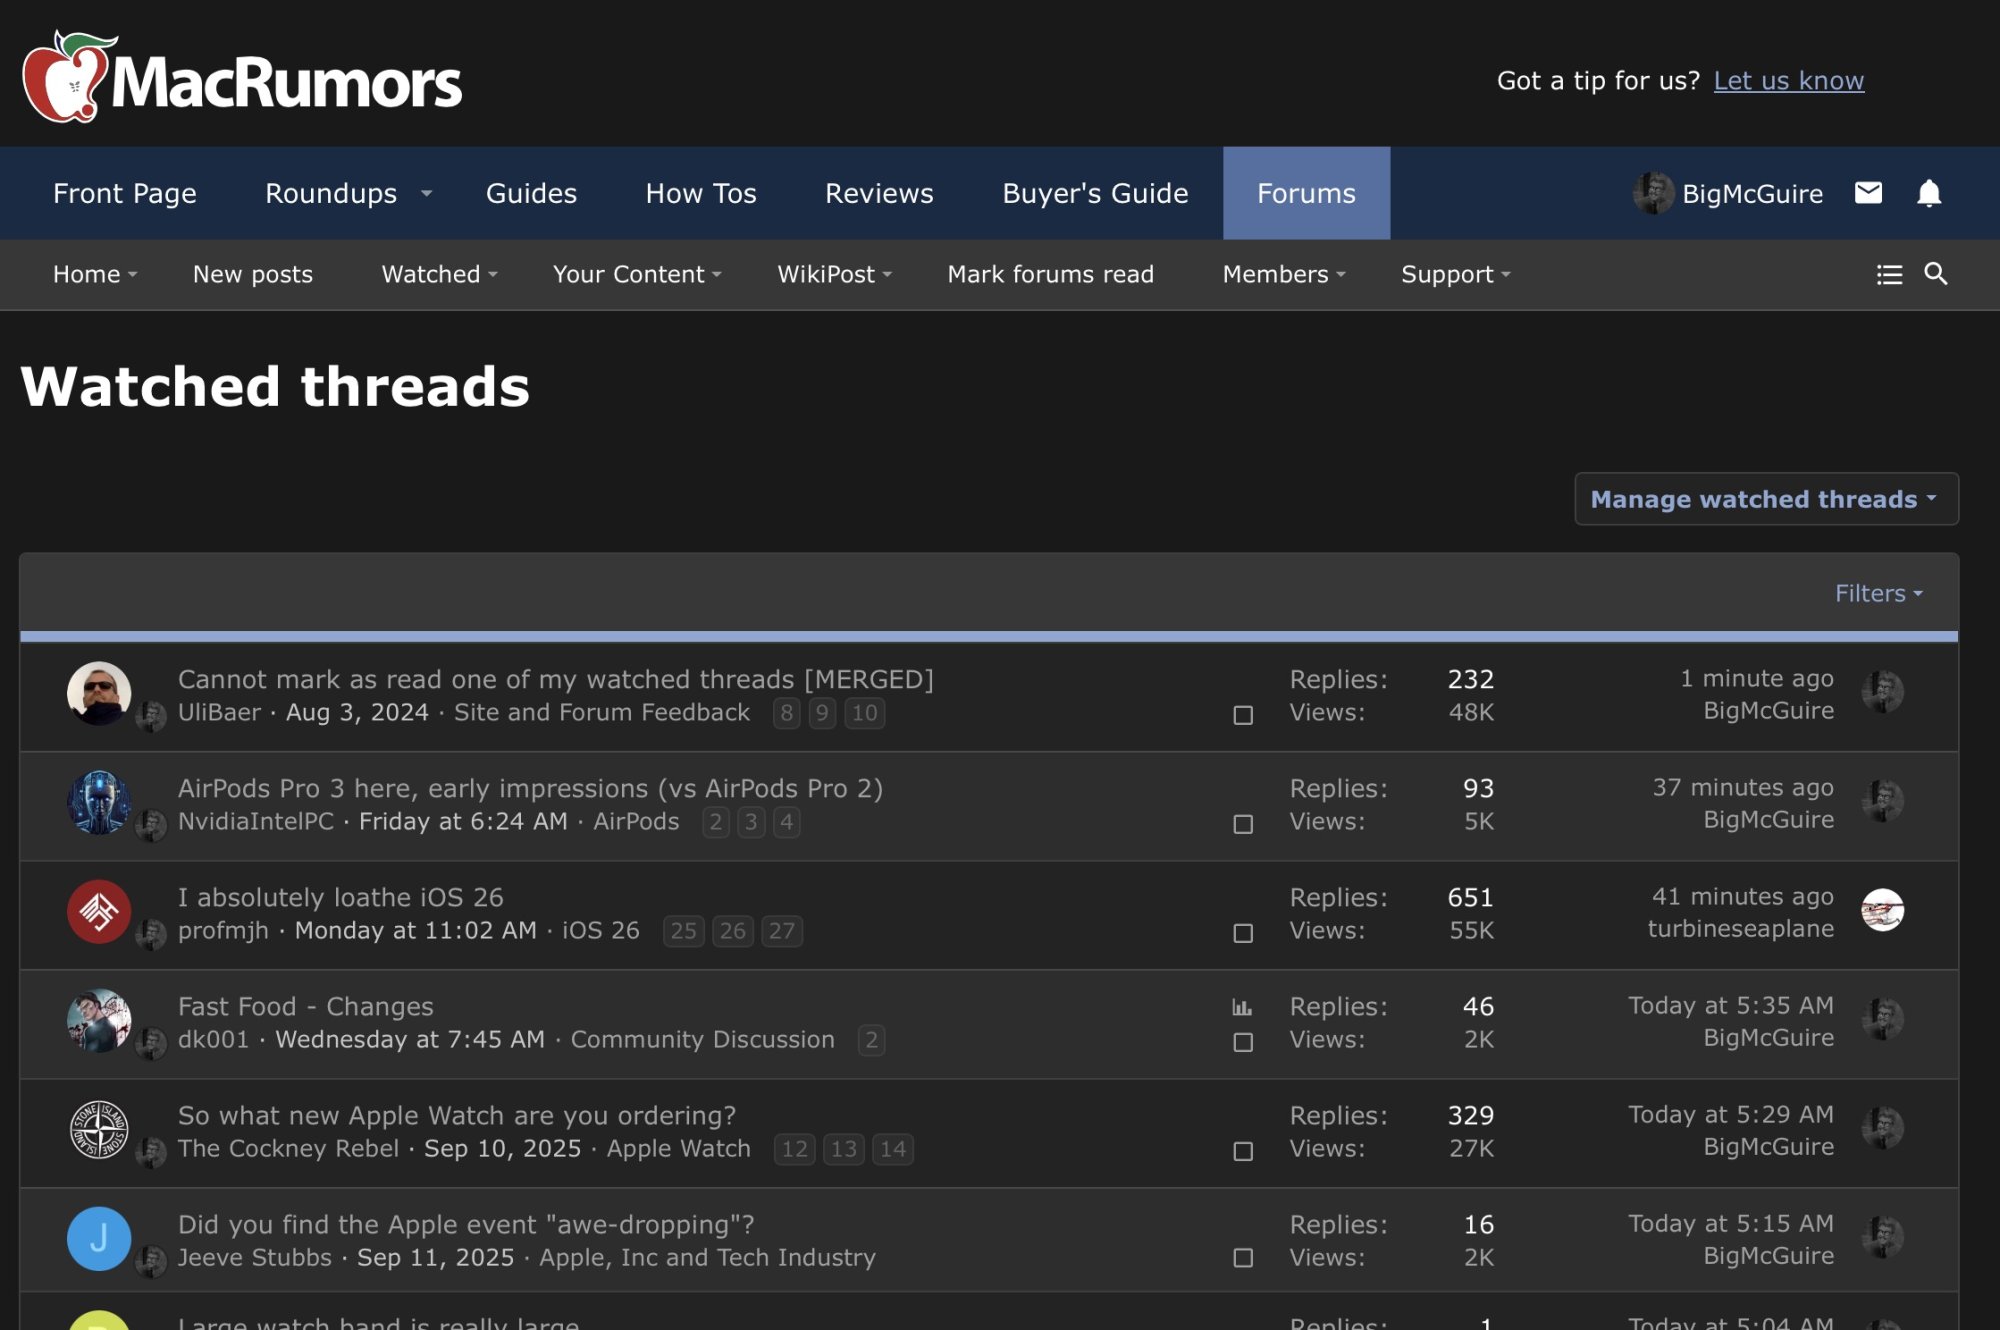Click Mark forums read
The height and width of the screenshot is (1330, 2000).
1050,274
